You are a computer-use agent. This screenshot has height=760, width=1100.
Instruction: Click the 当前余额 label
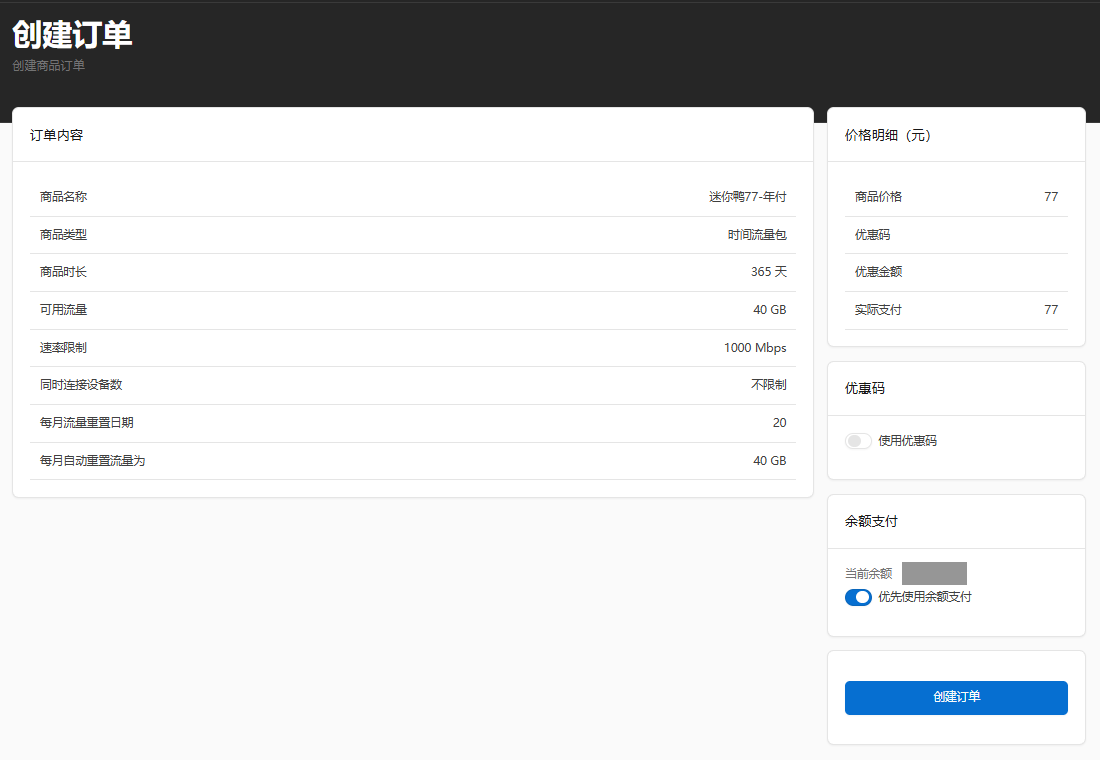(868, 573)
